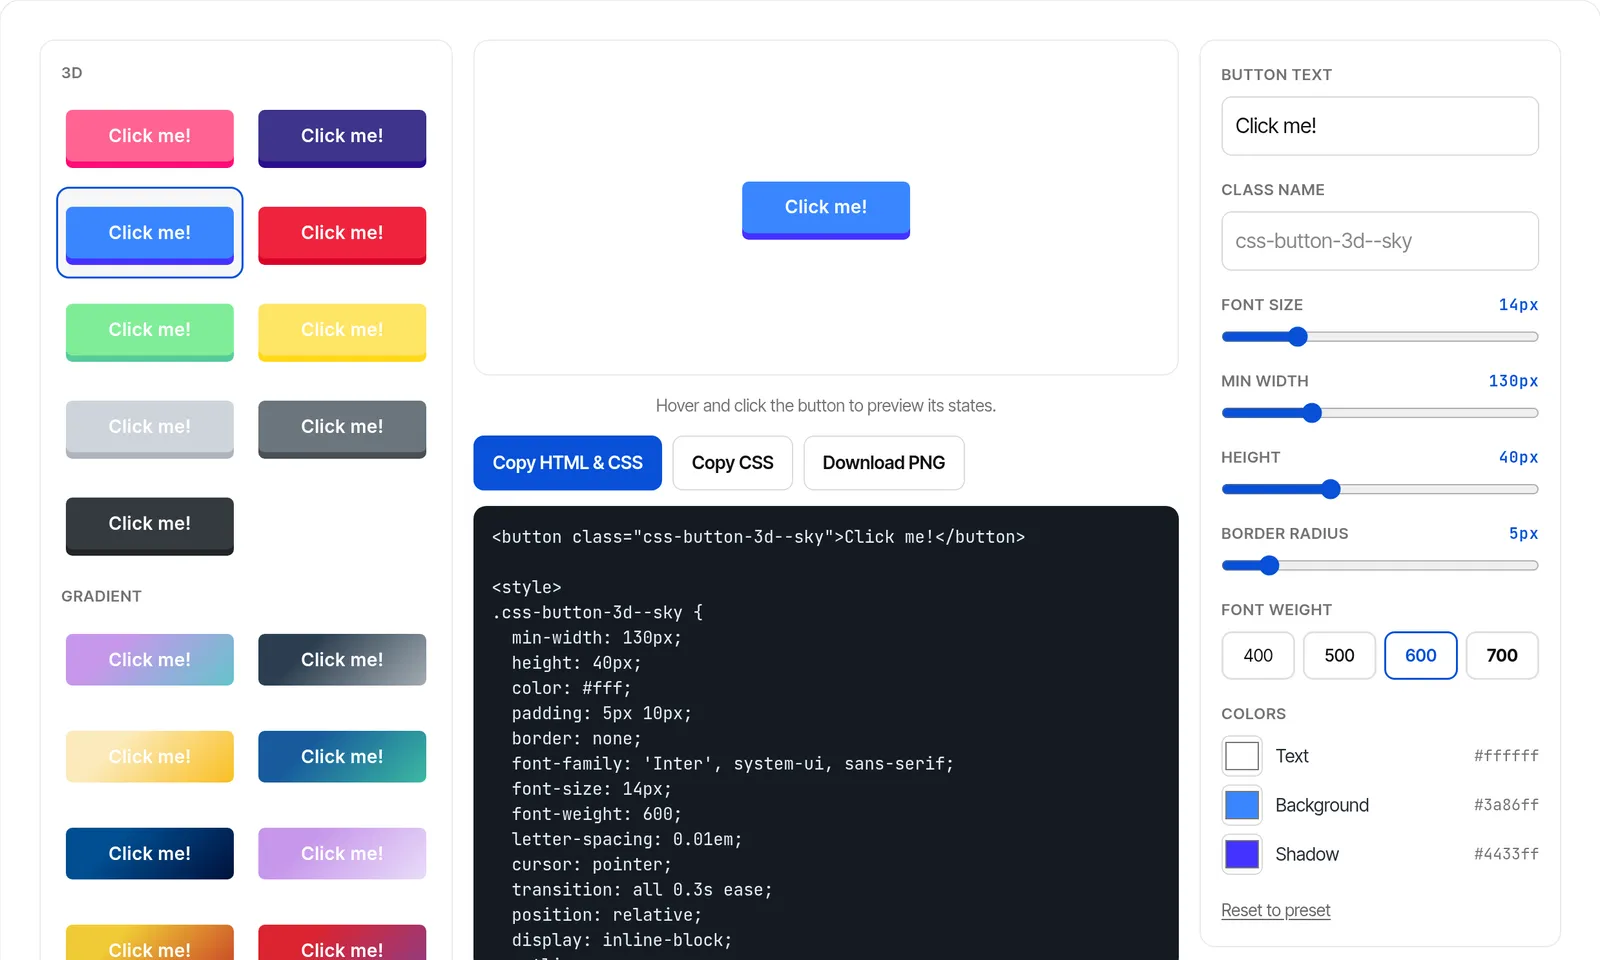Choose the purple-to-teal gradient button preset
The image size is (1600, 960).
tap(150, 660)
